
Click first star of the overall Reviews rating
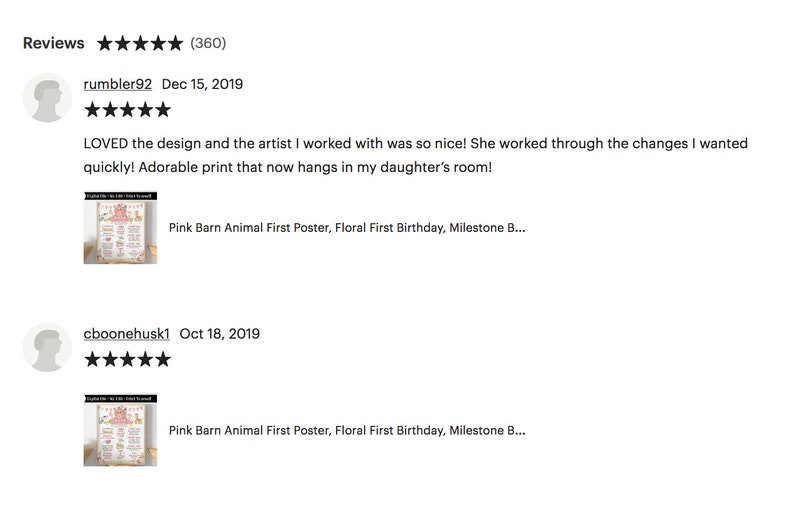click(x=105, y=44)
